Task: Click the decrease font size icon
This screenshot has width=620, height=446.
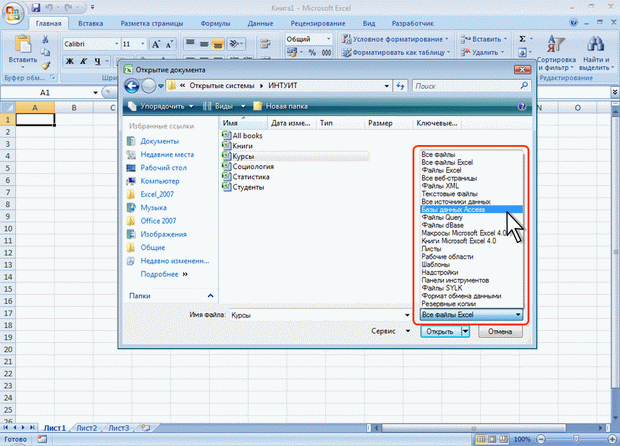Action: pos(169,44)
